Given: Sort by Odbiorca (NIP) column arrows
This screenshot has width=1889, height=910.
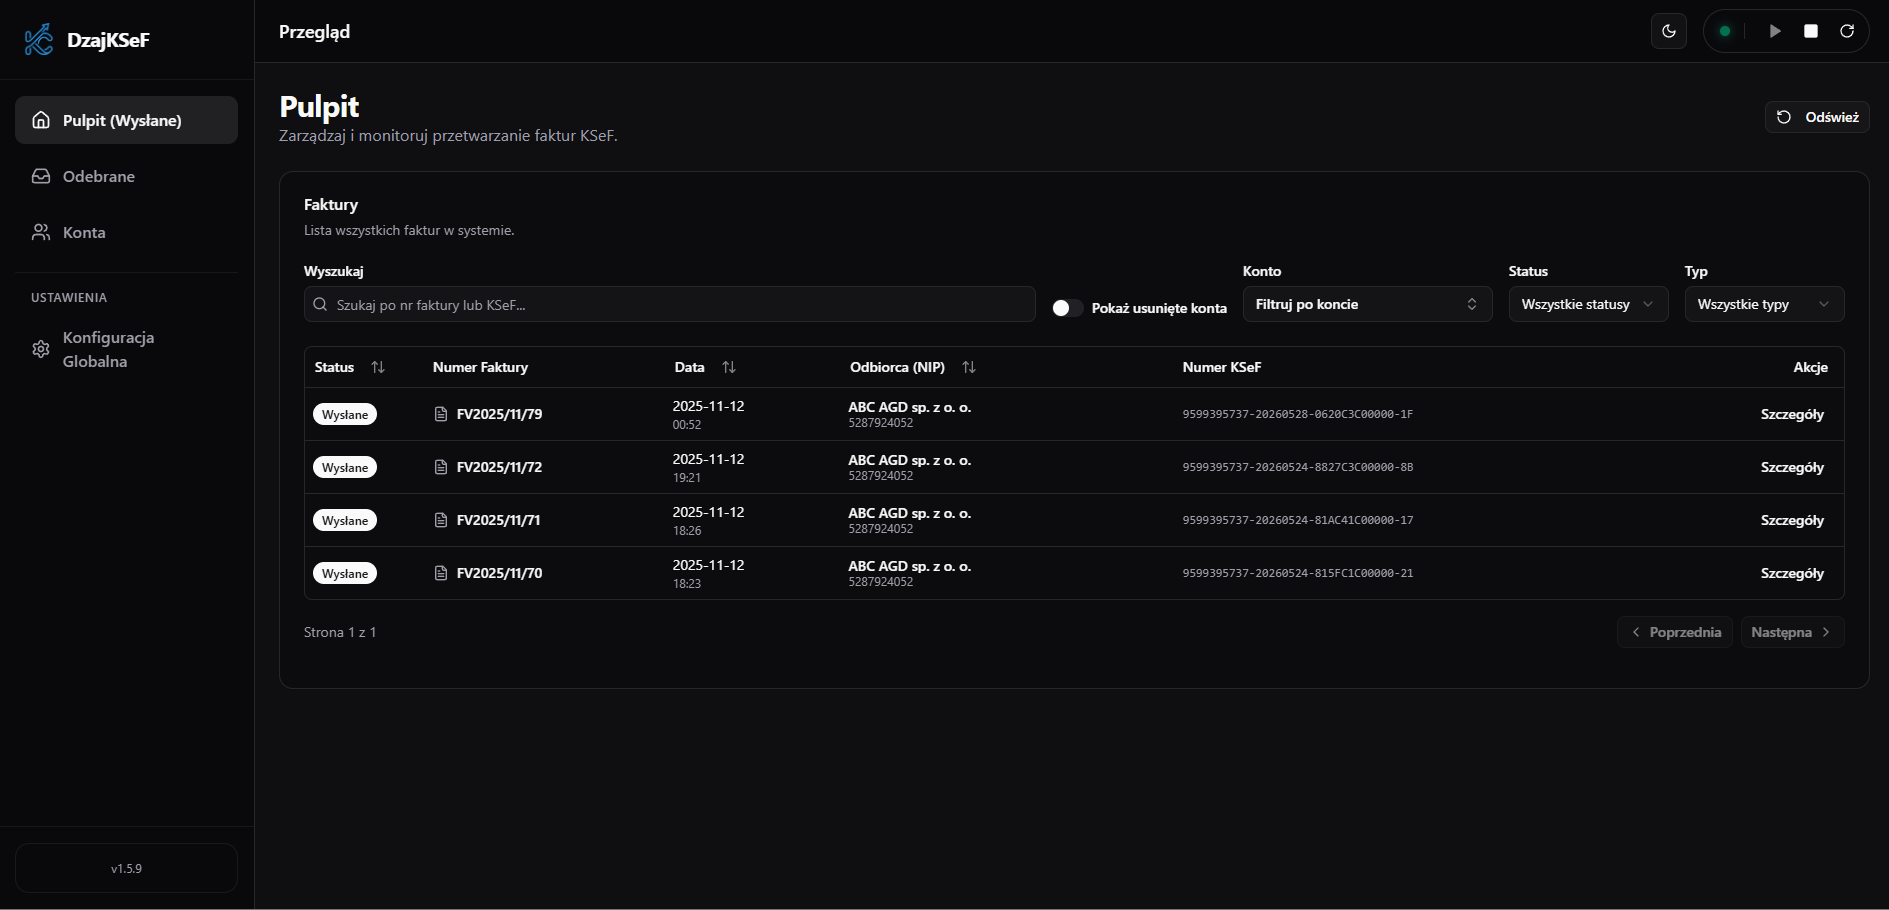Looking at the screenshot, I should coord(969,367).
